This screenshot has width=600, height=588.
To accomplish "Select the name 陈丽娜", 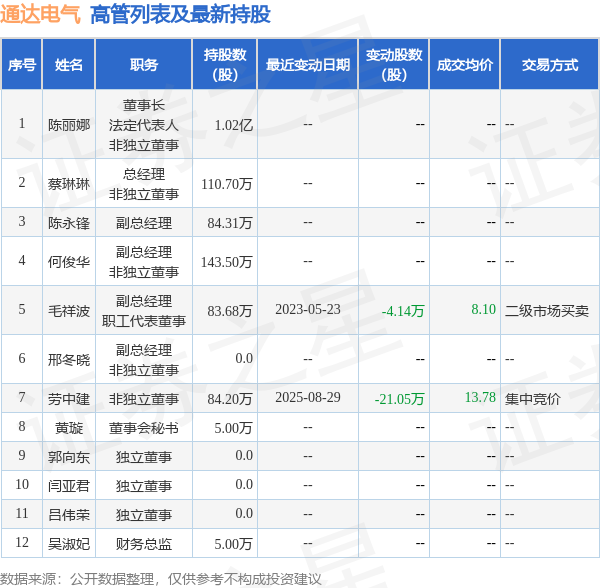I will click(x=69, y=125).
